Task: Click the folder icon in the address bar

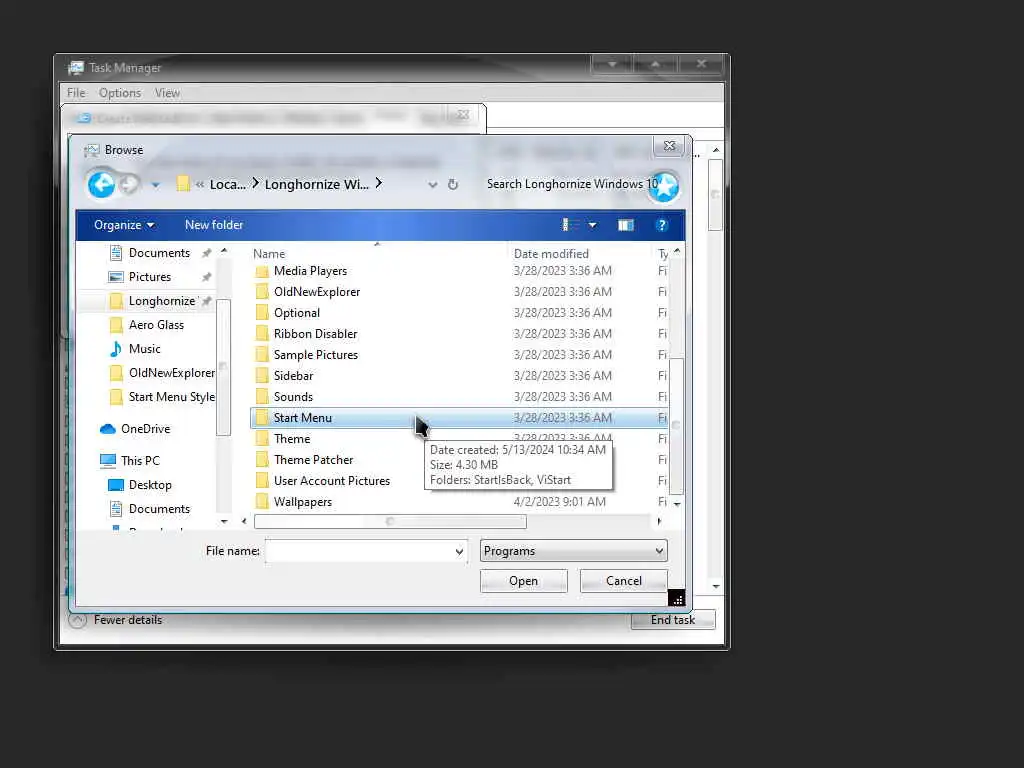Action: click(x=183, y=184)
